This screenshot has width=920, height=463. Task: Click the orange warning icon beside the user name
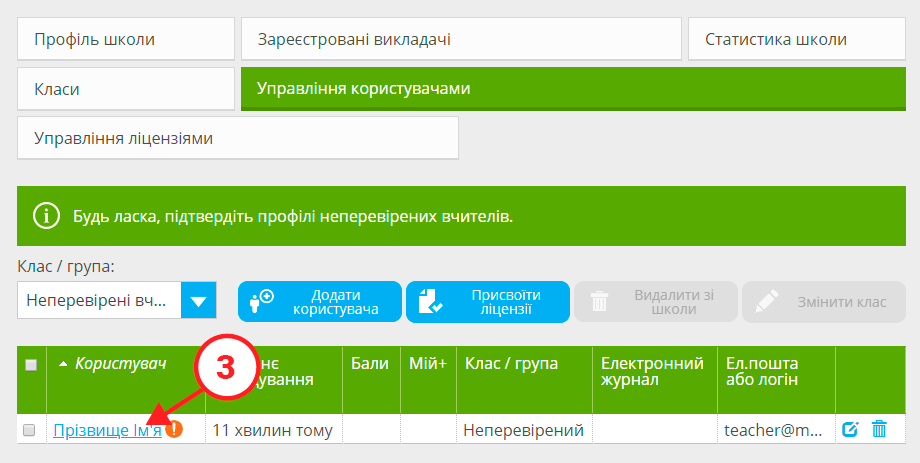pos(175,429)
